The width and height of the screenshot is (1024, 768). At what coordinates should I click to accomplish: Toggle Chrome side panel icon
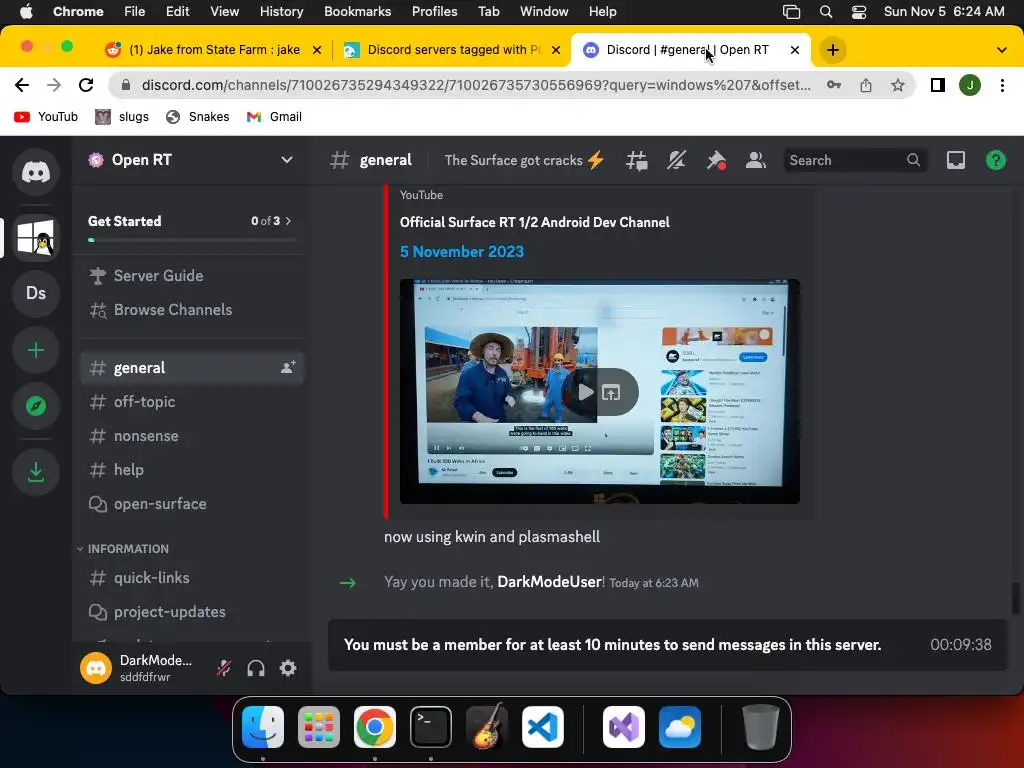point(937,85)
